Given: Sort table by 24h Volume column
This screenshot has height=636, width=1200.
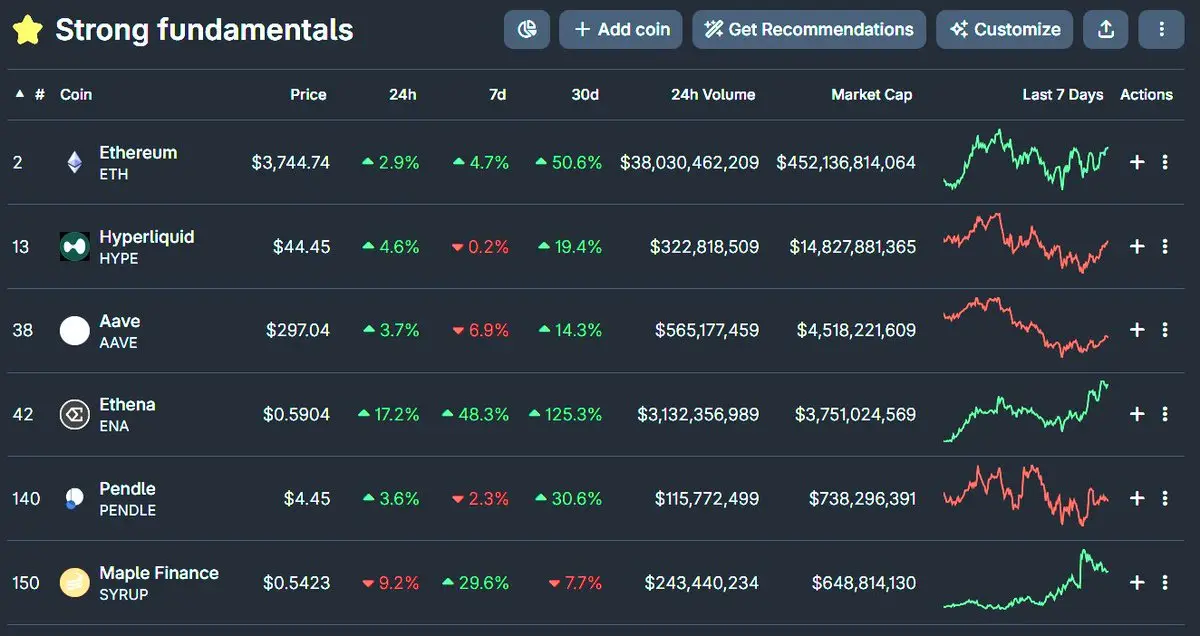Looking at the screenshot, I should coord(713,94).
